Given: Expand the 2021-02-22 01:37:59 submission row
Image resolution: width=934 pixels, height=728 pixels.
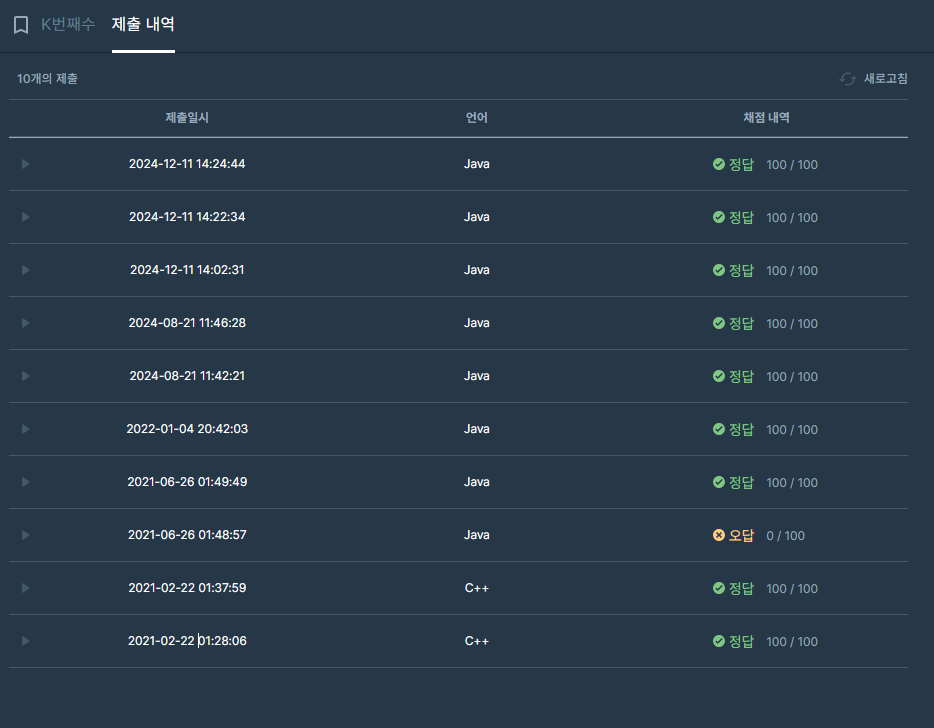Looking at the screenshot, I should click(26, 588).
